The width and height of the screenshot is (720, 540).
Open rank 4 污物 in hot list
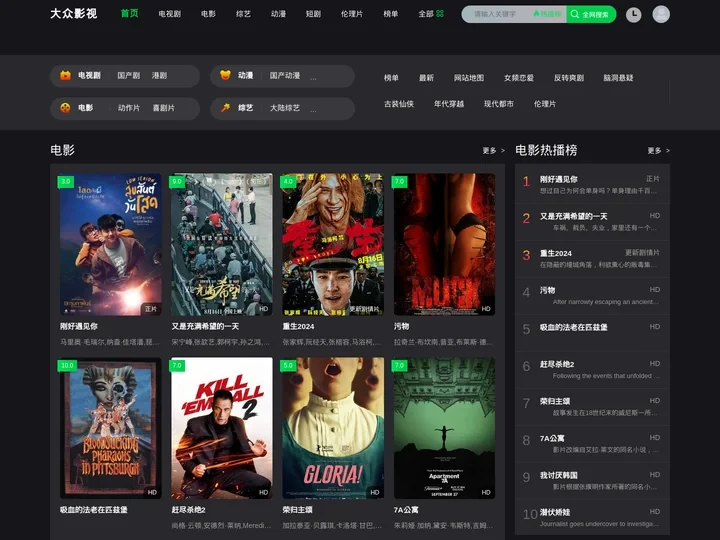click(x=592, y=296)
